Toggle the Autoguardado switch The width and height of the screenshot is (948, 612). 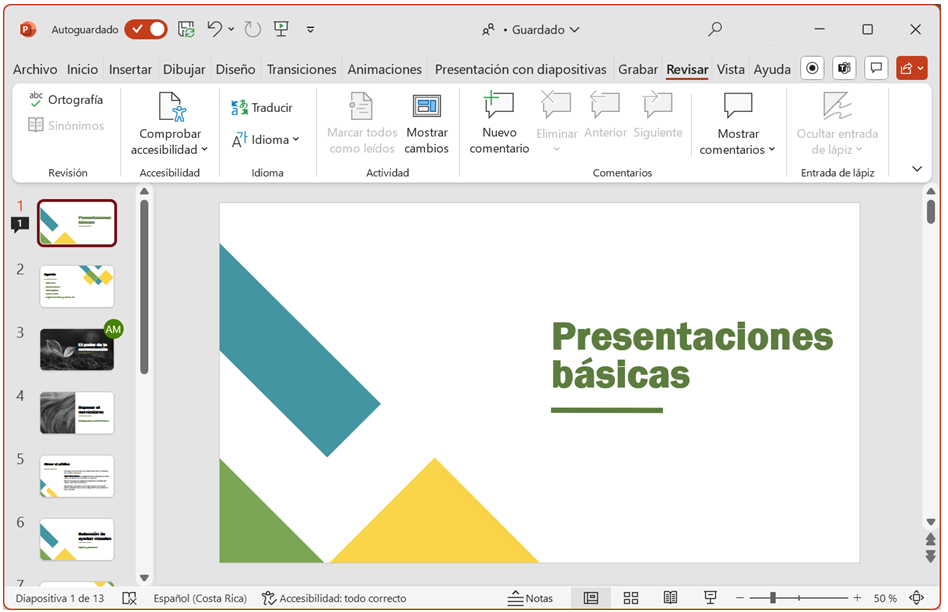(x=146, y=30)
